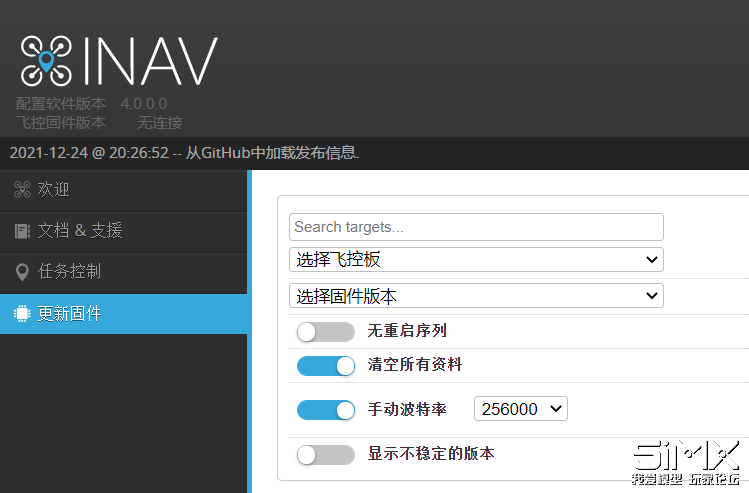
Task: Click the 文档 & 支援 book icon
Action: [x=22, y=231]
